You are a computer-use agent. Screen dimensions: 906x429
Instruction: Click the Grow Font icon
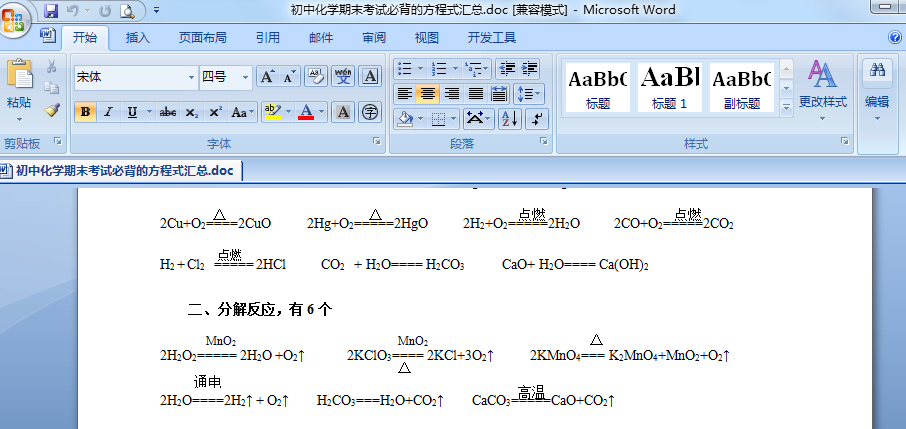267,77
